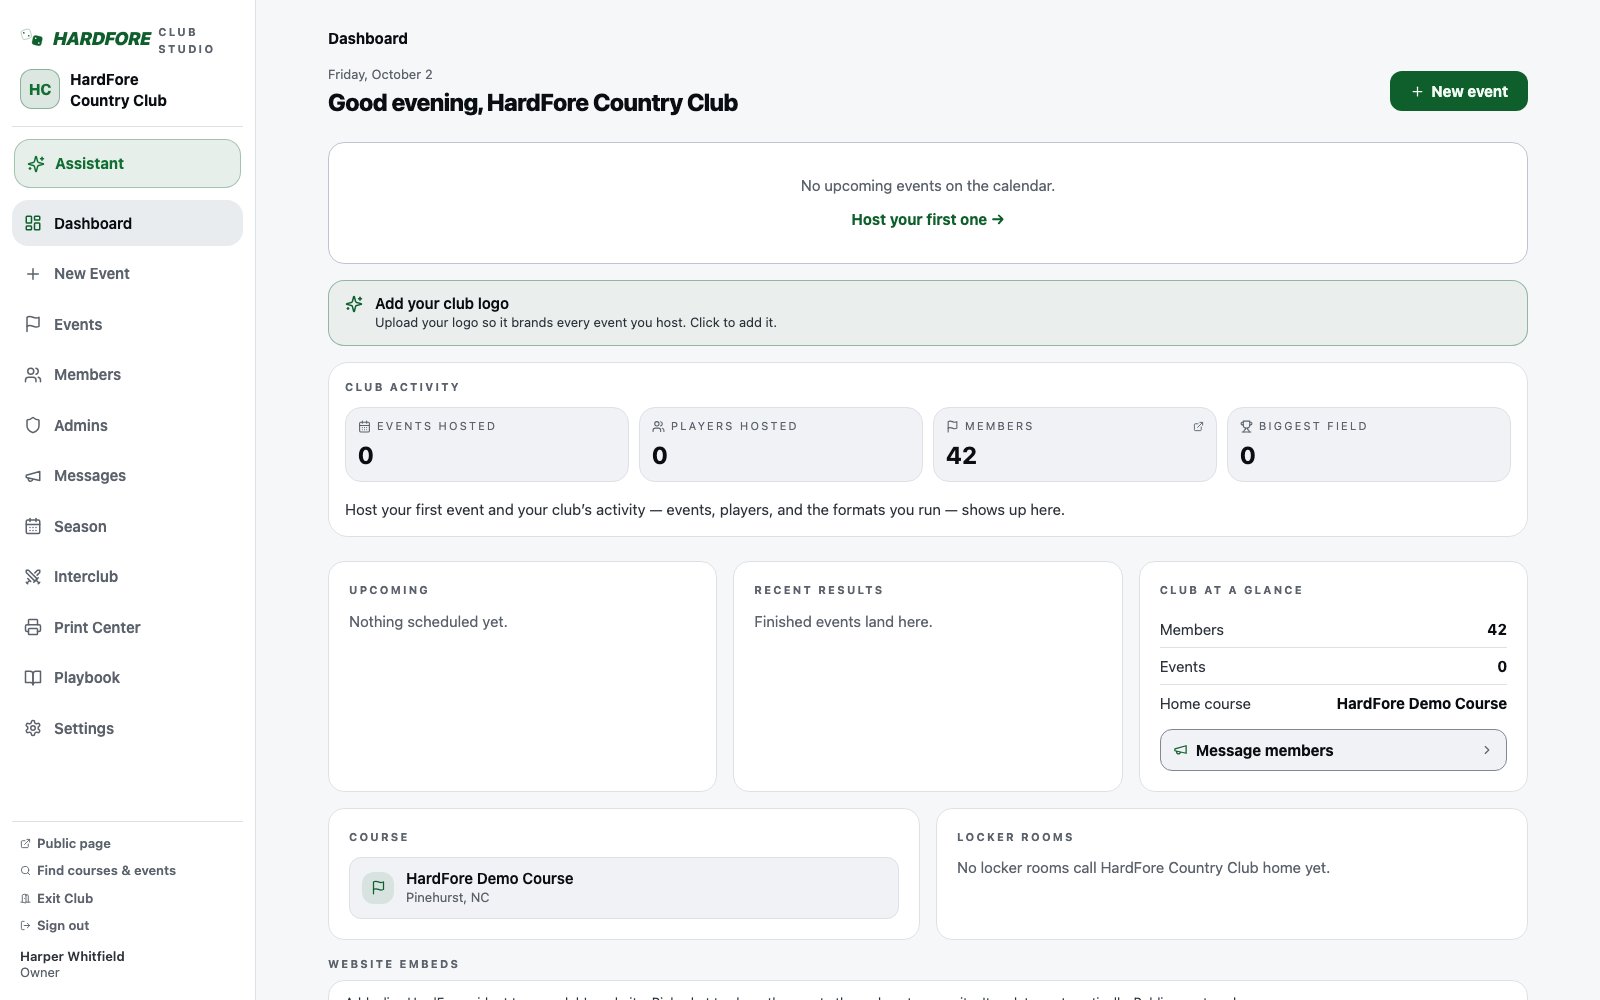This screenshot has height=1000, width=1600.
Task: Open Members stat external-link icon
Action: pos(1198,426)
